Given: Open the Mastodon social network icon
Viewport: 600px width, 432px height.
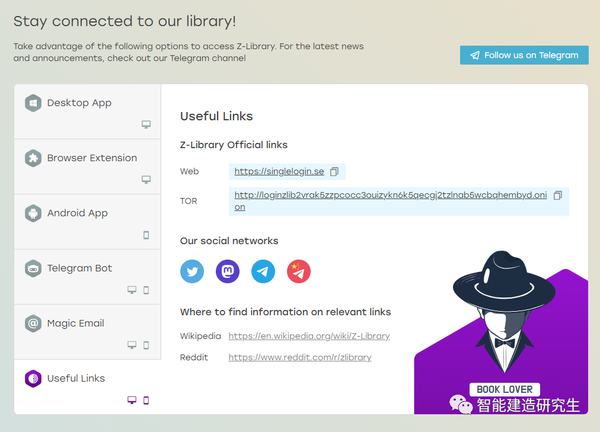Looking at the screenshot, I should click(228, 271).
